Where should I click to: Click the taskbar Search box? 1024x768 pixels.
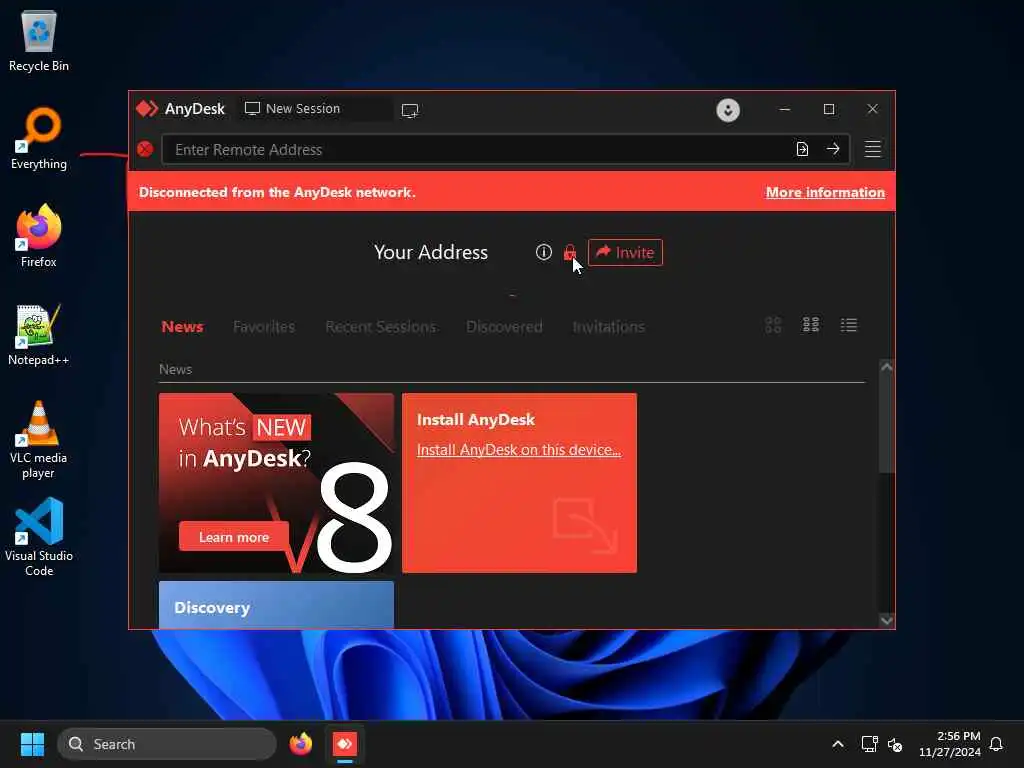click(167, 744)
